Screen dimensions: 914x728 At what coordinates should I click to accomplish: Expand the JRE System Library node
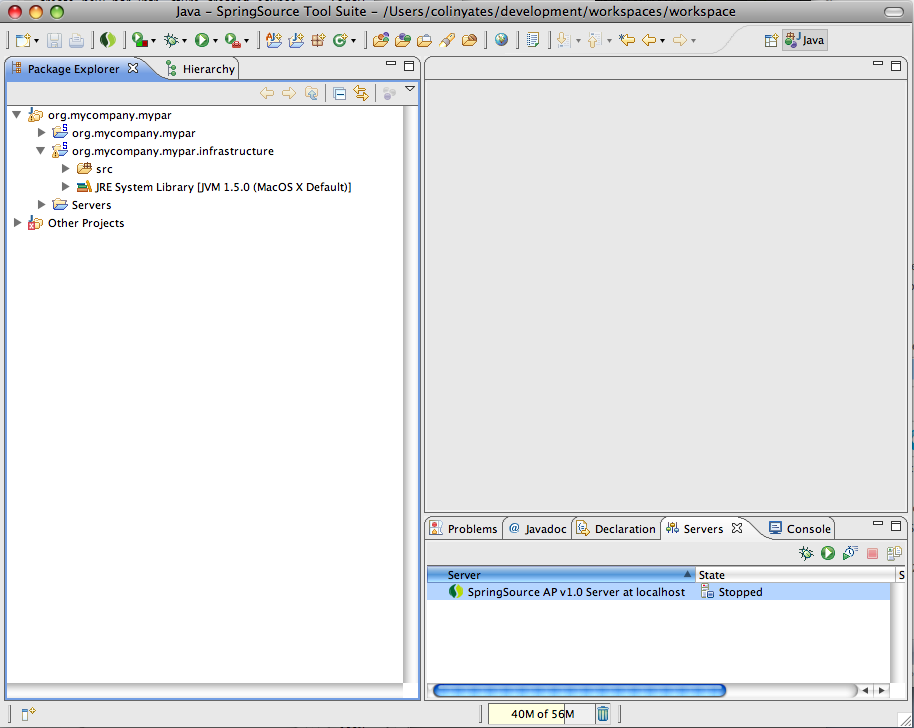click(x=65, y=187)
